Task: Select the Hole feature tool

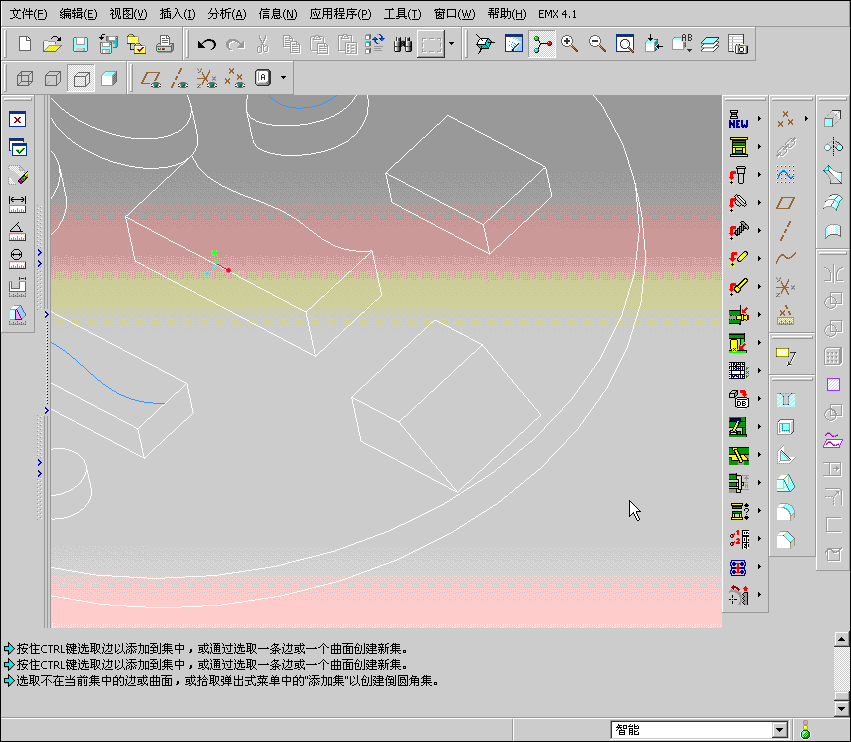Action: point(786,399)
